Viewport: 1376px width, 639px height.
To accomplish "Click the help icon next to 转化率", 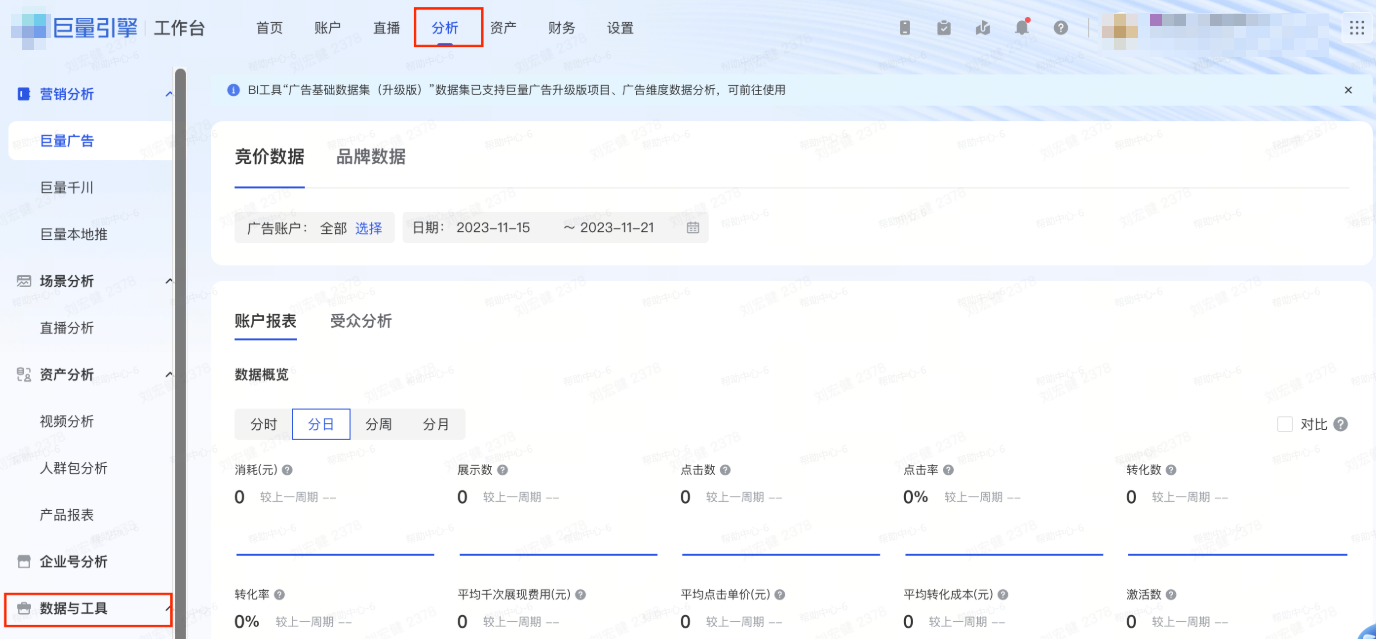I will click(279, 595).
